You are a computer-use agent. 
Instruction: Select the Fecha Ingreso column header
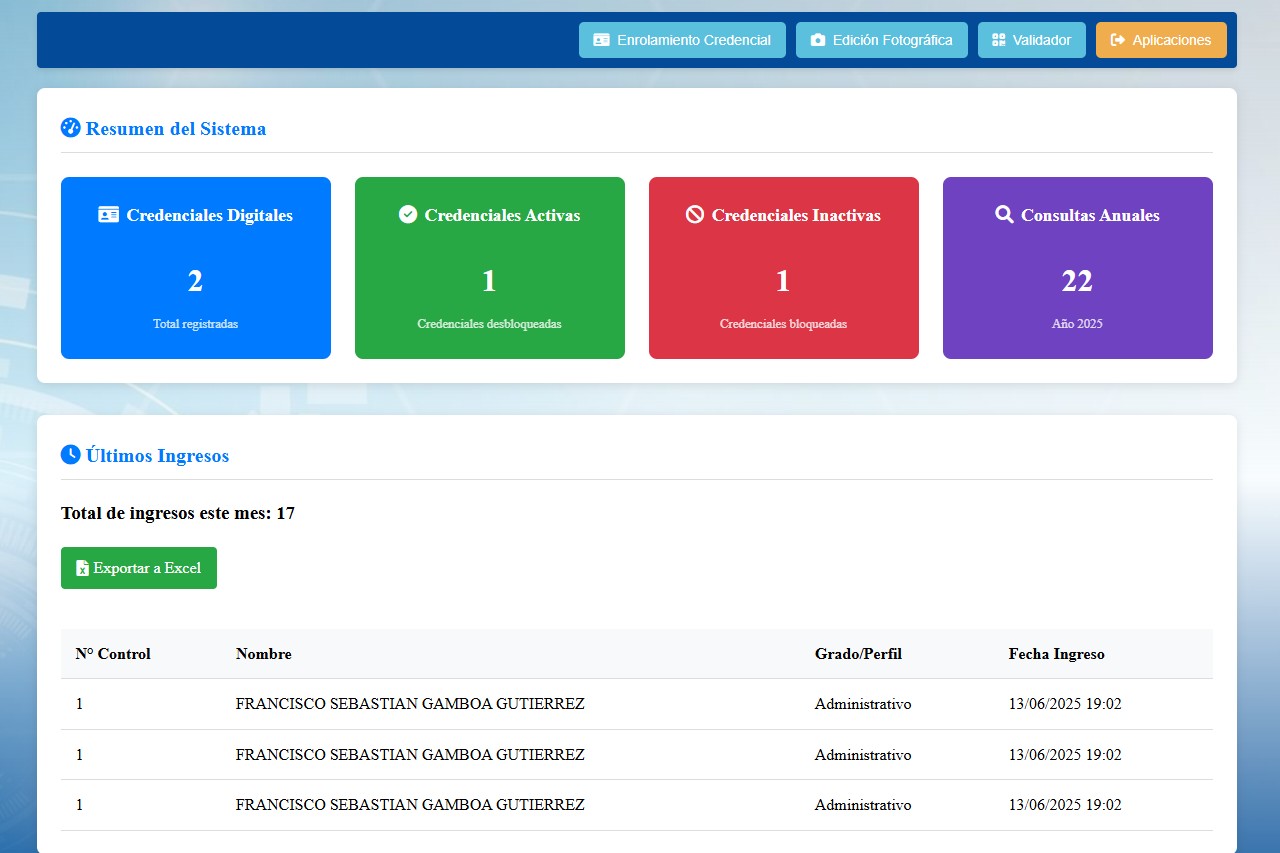tap(1056, 654)
